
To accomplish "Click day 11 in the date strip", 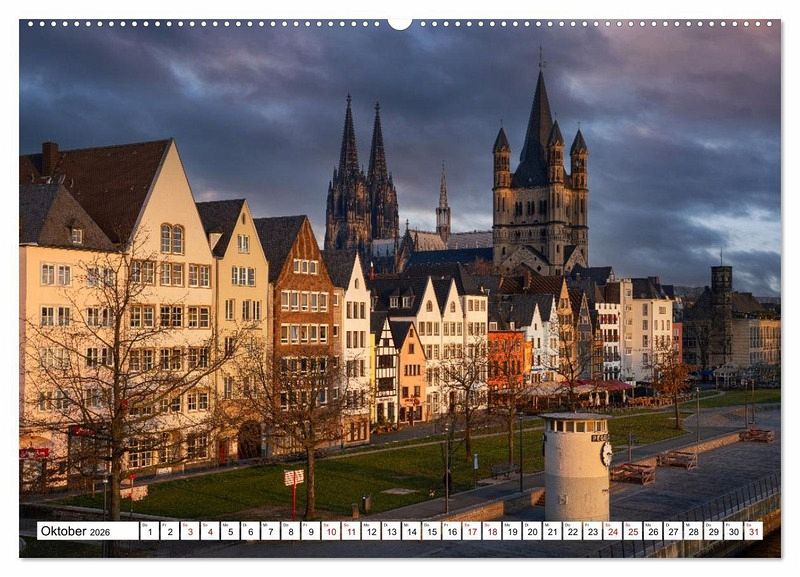I will (x=350, y=531).
